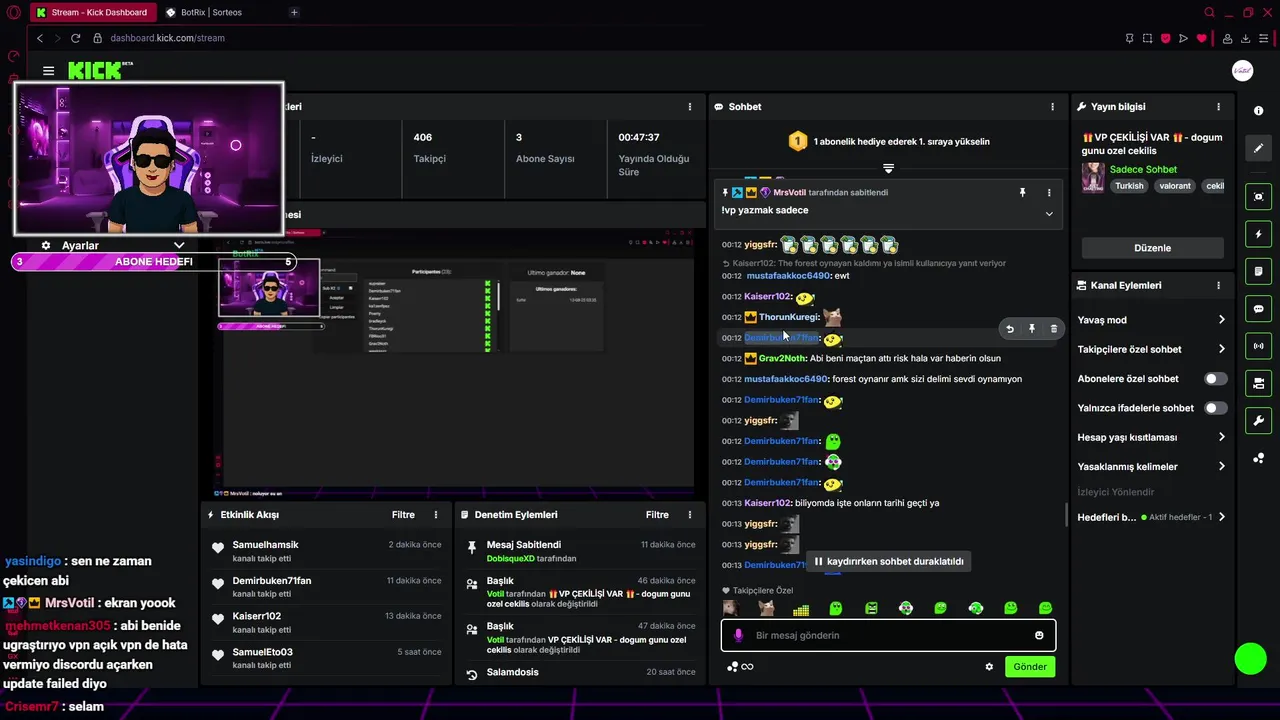Open the hamburger menu beside Kick logo
Image resolution: width=1280 pixels, height=720 pixels.
pyautogui.click(x=48, y=71)
